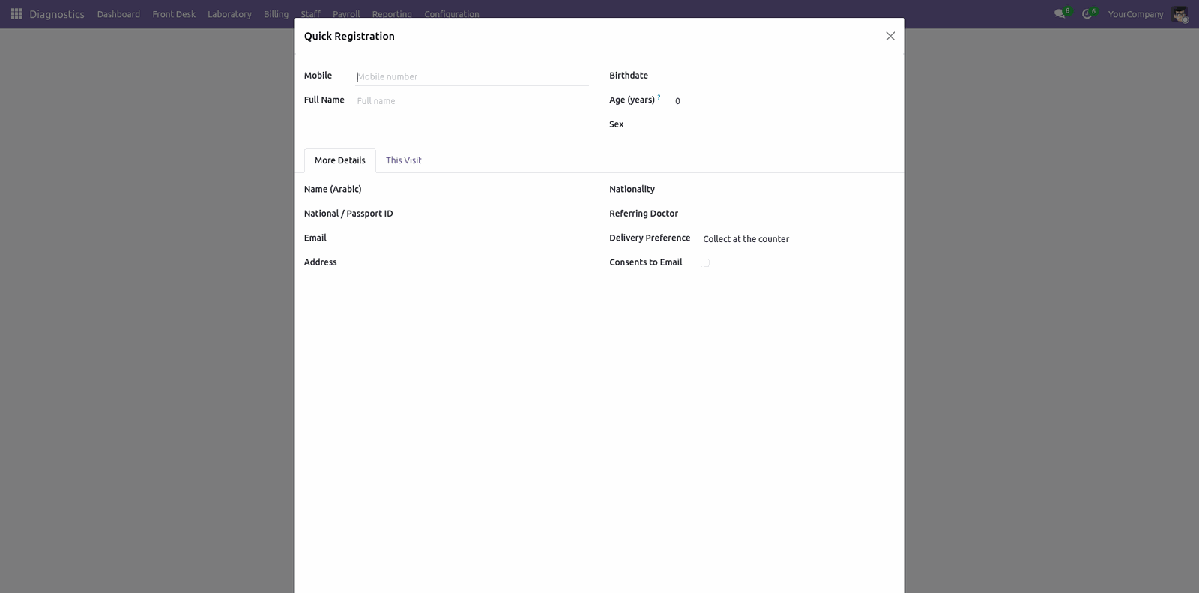Viewport: 1199px width, 593px height.
Task: Toggle the Consents to Email checkbox
Action: [705, 262]
